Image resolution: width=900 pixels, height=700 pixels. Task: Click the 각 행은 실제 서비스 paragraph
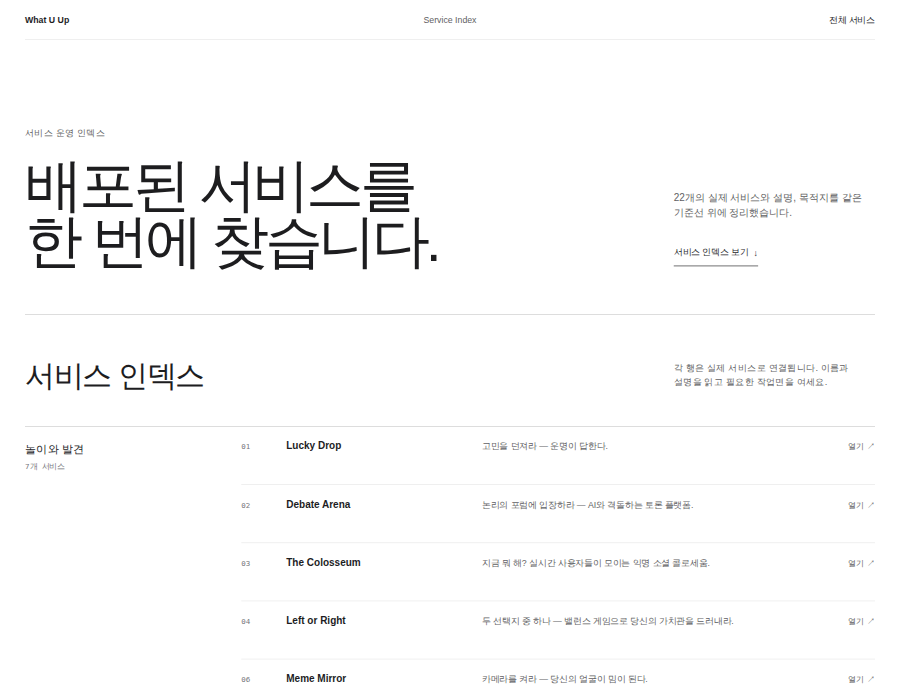pyautogui.click(x=761, y=375)
